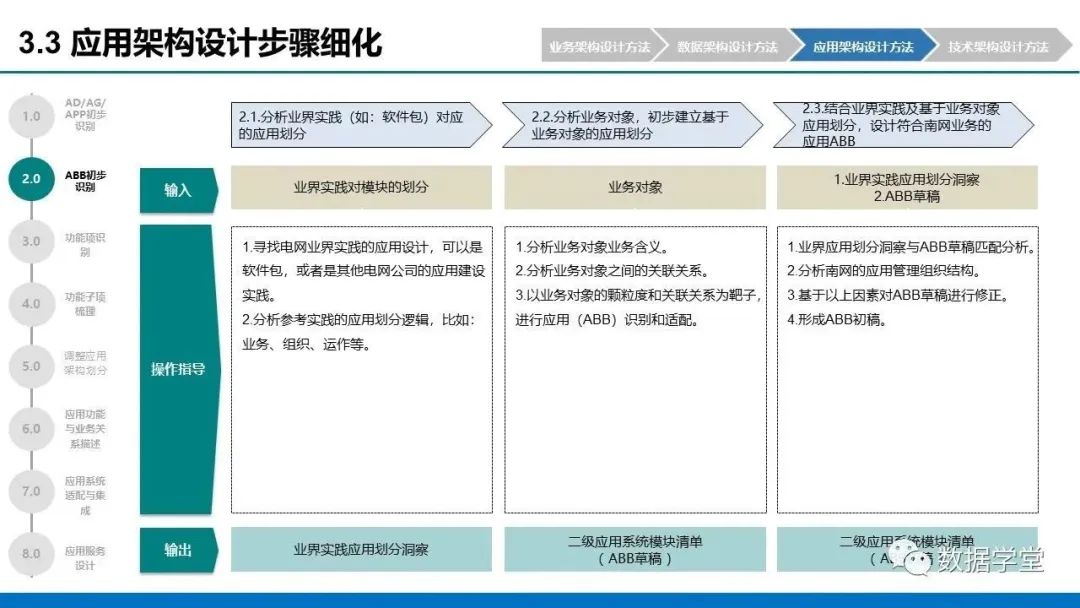Image resolution: width=1080 pixels, height=608 pixels.
Task: Select step circle 3.0 功能项识别
Action: click(31, 242)
